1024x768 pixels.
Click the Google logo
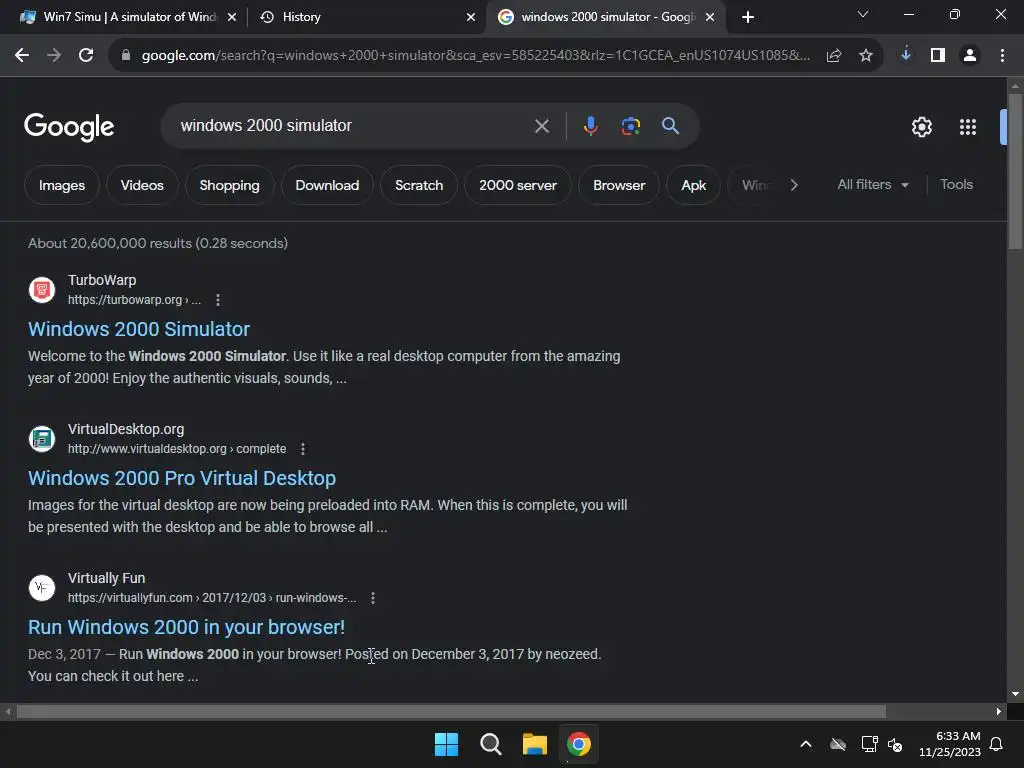pos(69,127)
